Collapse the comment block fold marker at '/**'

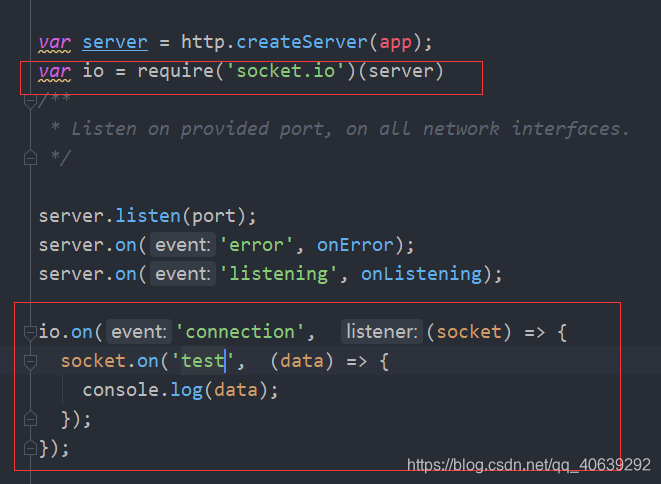(x=30, y=101)
